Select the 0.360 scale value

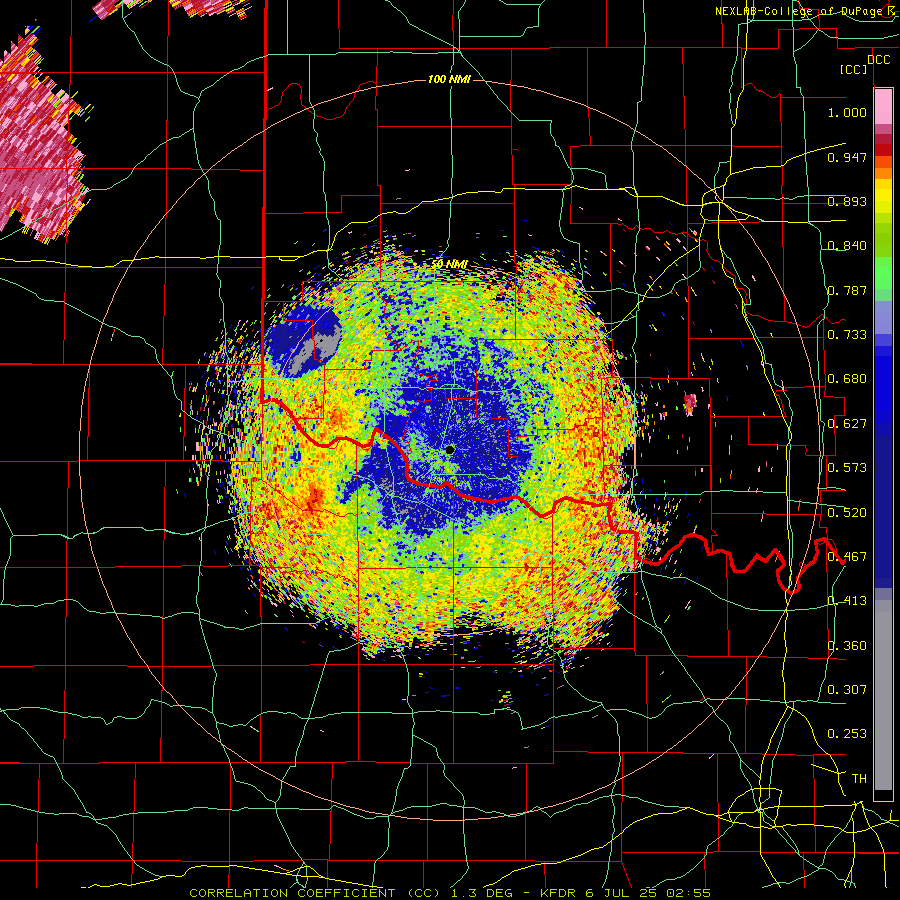(847, 646)
